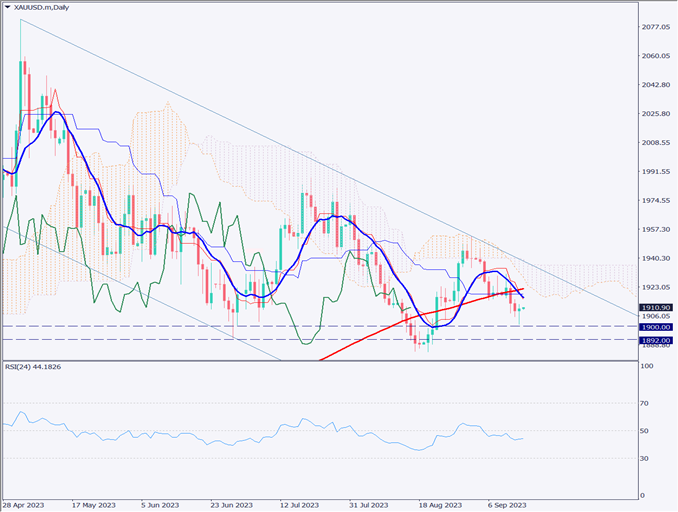Image resolution: width=678 pixels, height=512 pixels.
Task: Click the RSI 30 level label
Action: (x=647, y=458)
